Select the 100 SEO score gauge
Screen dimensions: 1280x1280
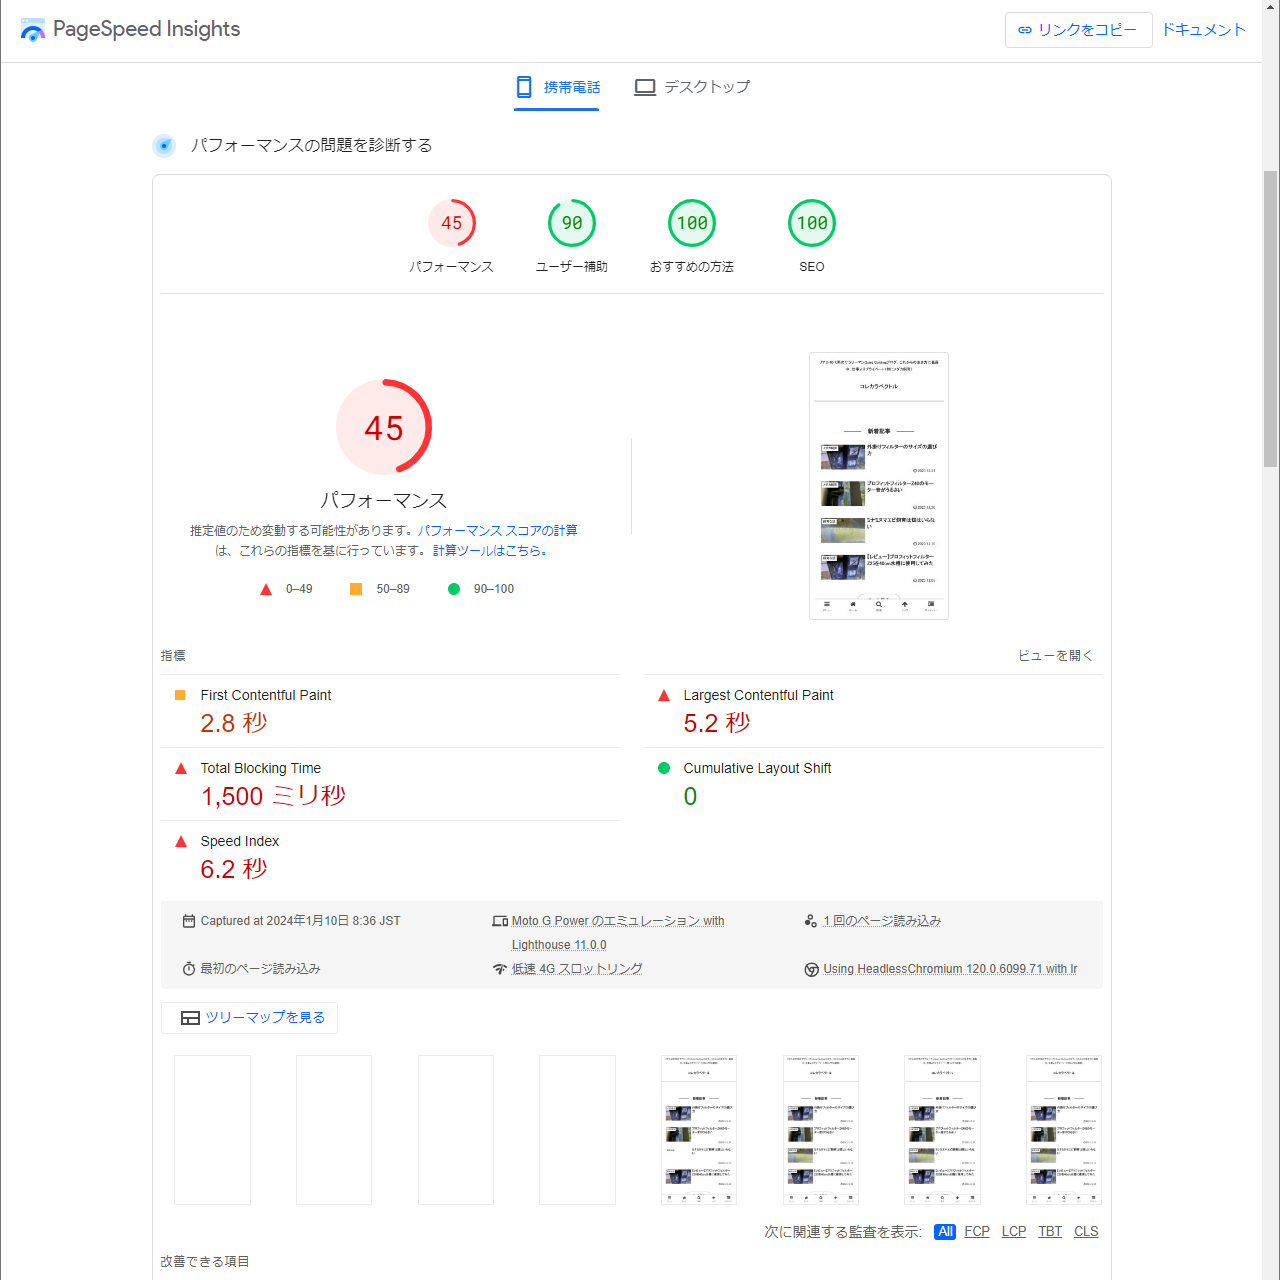click(x=812, y=237)
